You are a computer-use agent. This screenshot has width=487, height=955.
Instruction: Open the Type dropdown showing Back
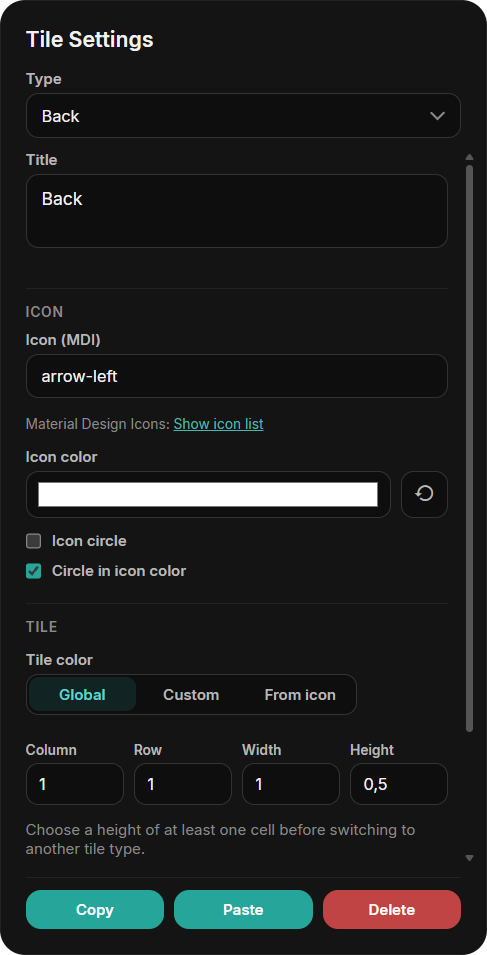tap(243, 116)
